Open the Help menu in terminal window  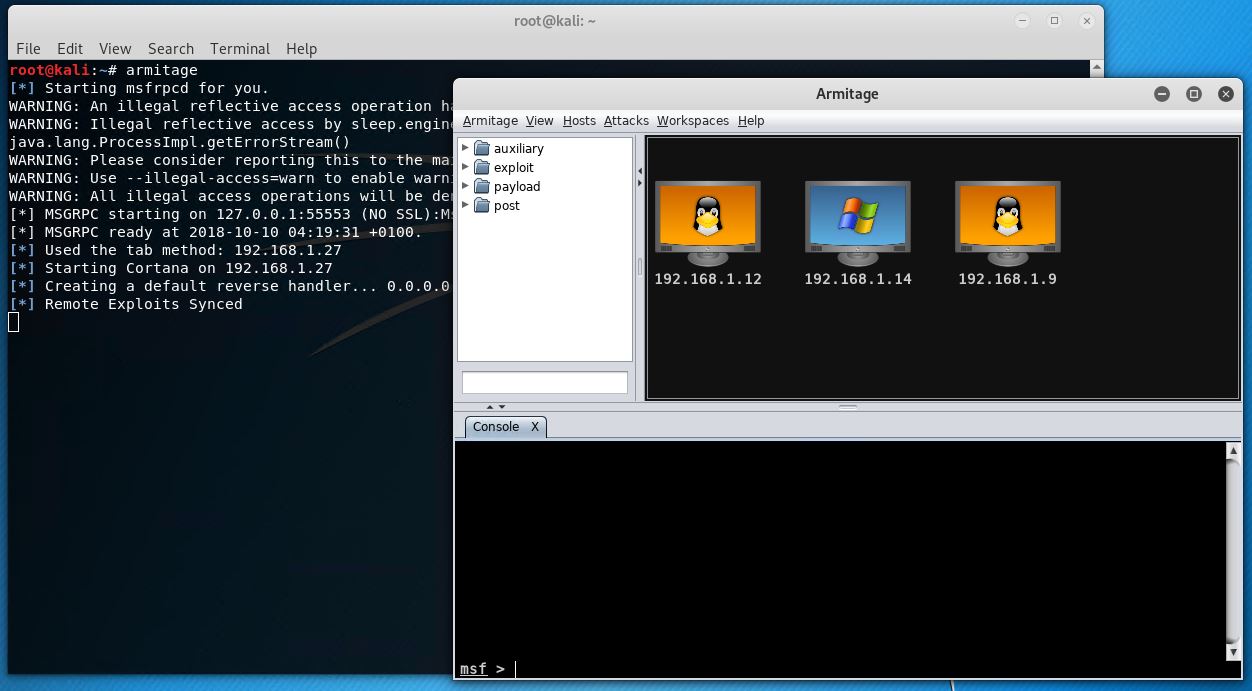tap(301, 48)
